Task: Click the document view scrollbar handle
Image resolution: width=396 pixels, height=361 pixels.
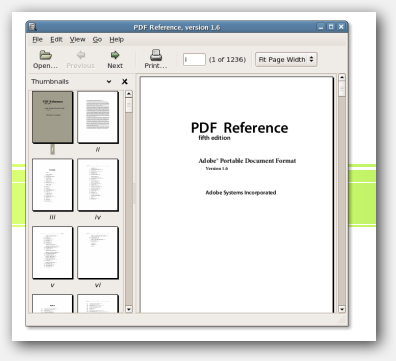Action: tap(342, 89)
